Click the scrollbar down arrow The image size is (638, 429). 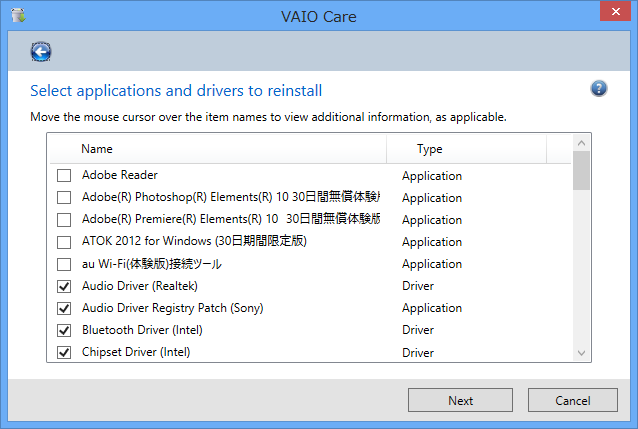pyautogui.click(x=581, y=353)
